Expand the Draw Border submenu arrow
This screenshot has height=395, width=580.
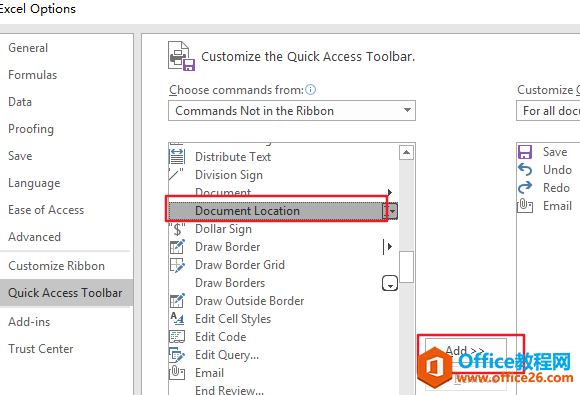[x=389, y=246]
